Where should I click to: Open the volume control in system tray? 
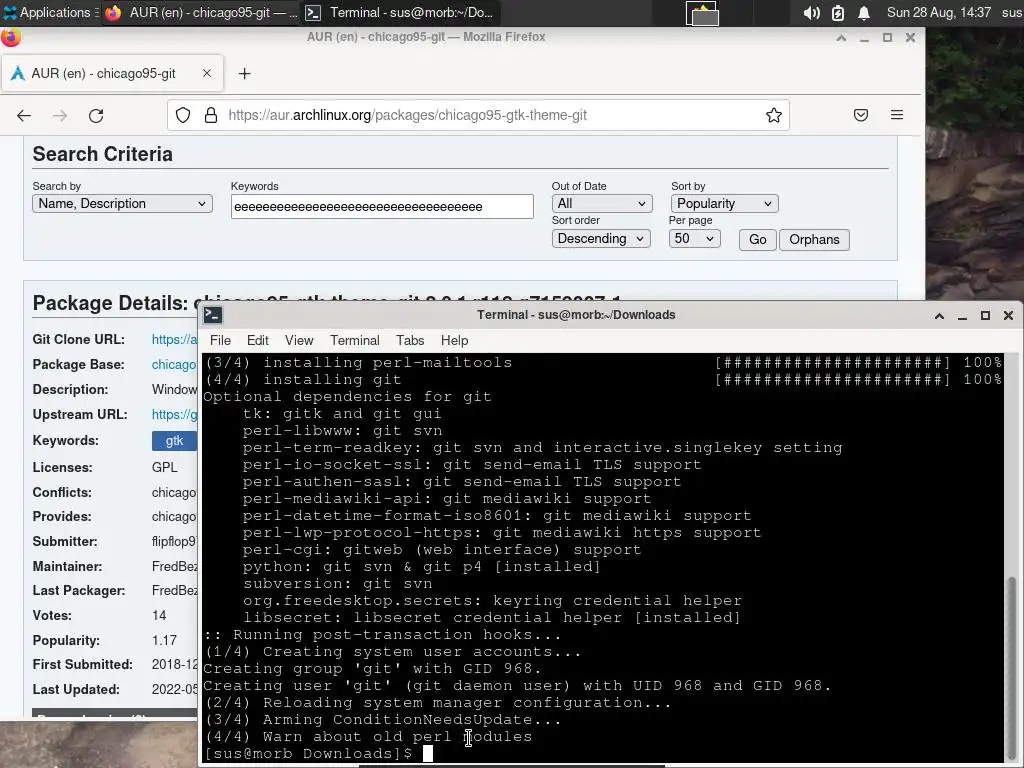(811, 13)
